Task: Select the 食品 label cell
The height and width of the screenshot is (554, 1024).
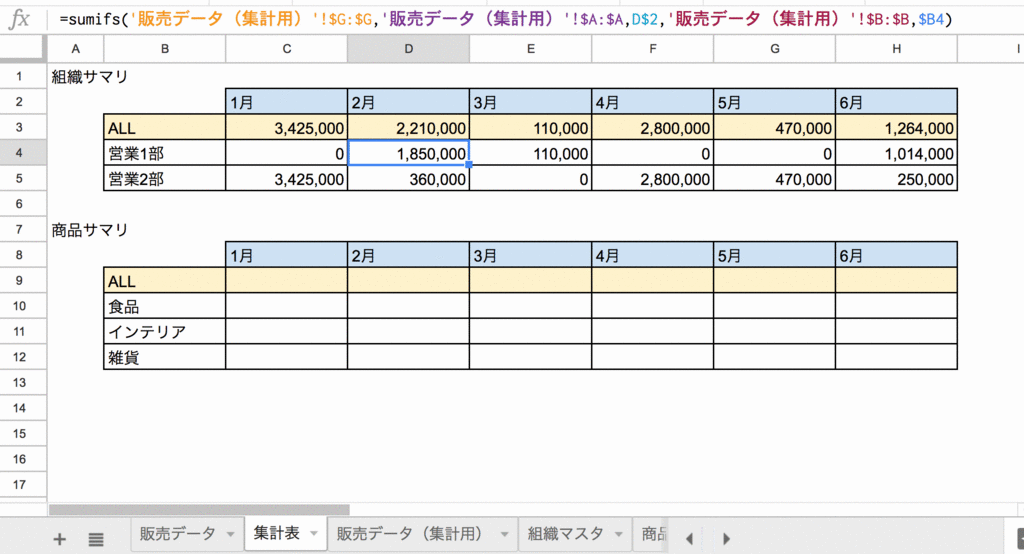Action: tap(165, 306)
